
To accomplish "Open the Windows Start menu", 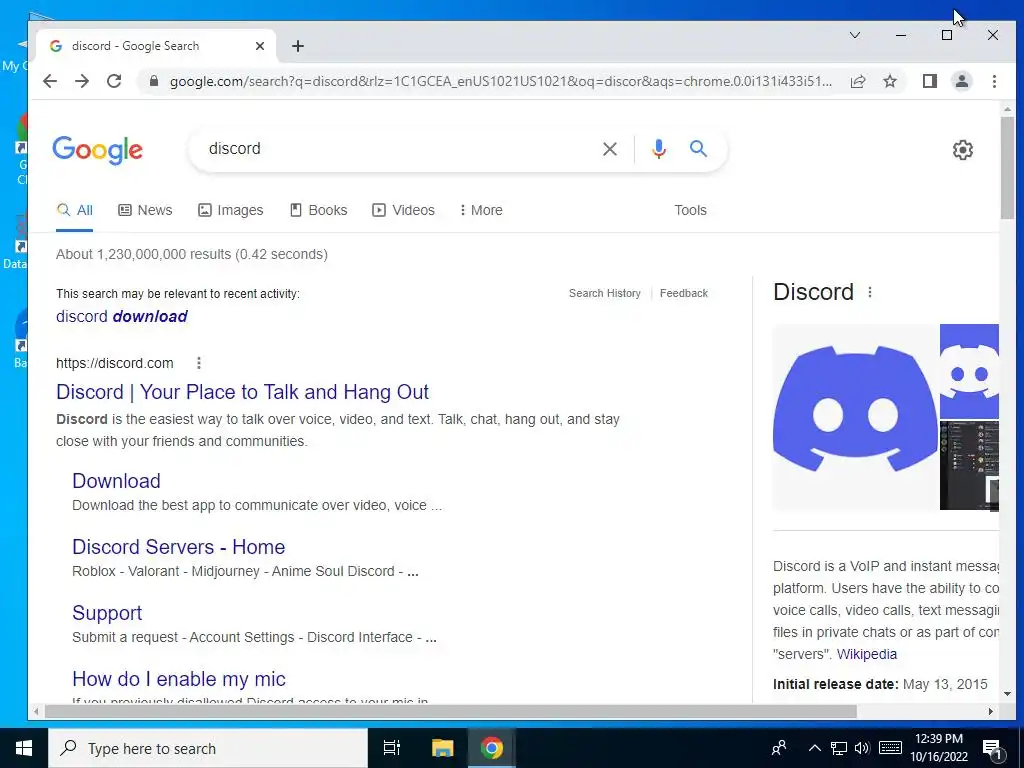I will [24, 748].
